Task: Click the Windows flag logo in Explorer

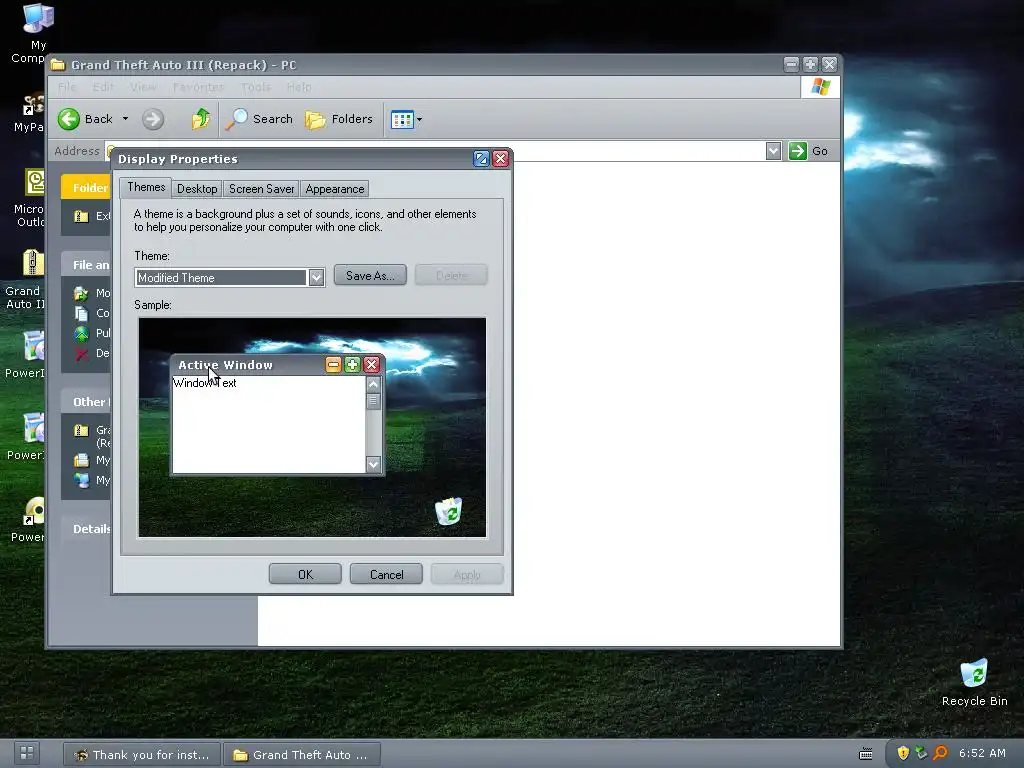Action: [x=820, y=87]
